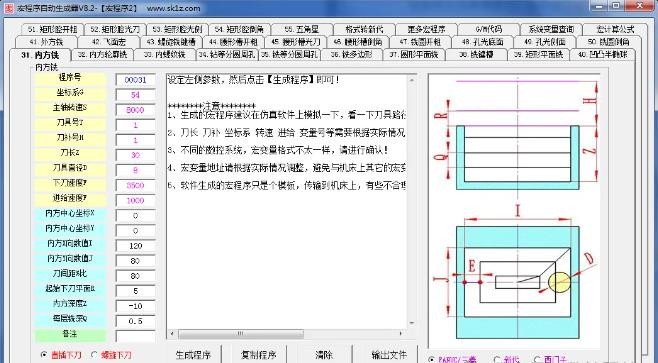Switch to tab 47. 铣圆开粗
The width and height of the screenshot is (658, 363).
tap(420, 42)
